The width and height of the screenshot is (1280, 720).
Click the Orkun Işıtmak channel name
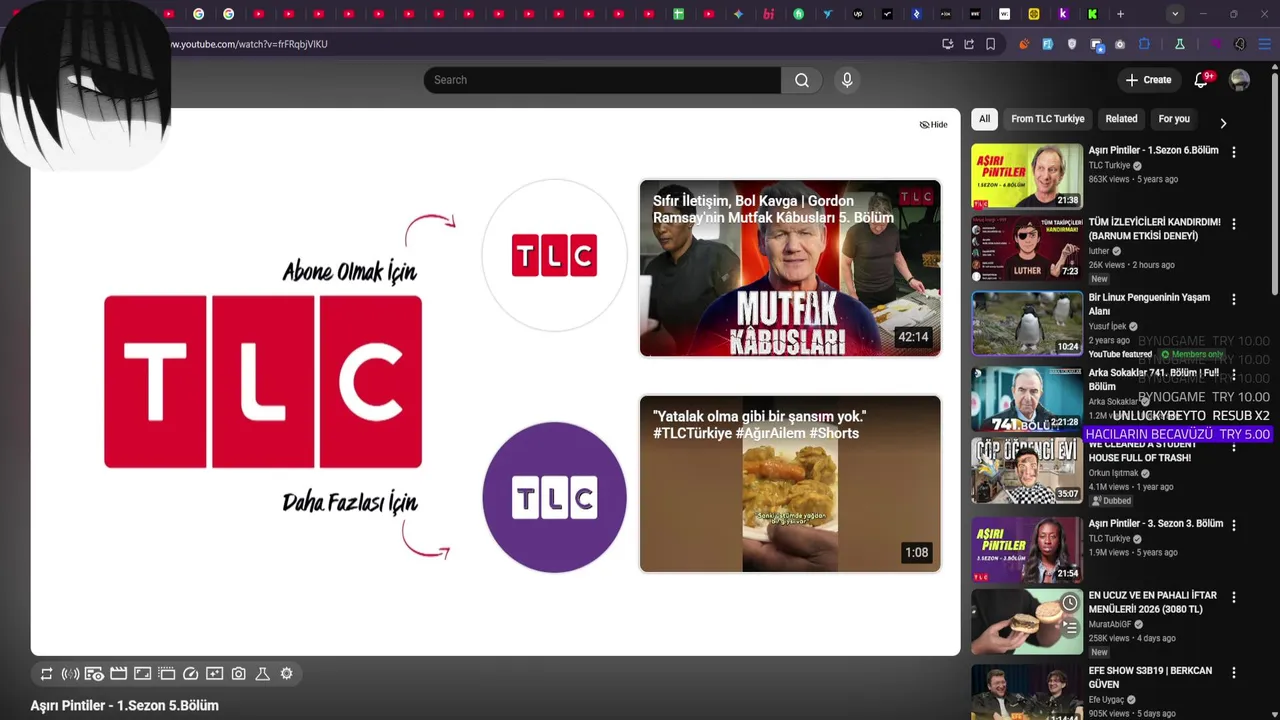[x=1113, y=473]
